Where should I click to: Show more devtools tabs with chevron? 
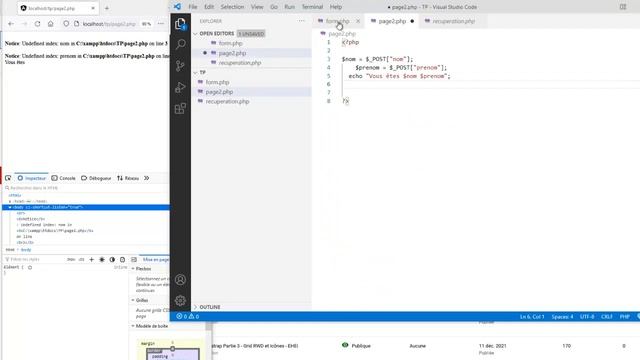pos(146,178)
